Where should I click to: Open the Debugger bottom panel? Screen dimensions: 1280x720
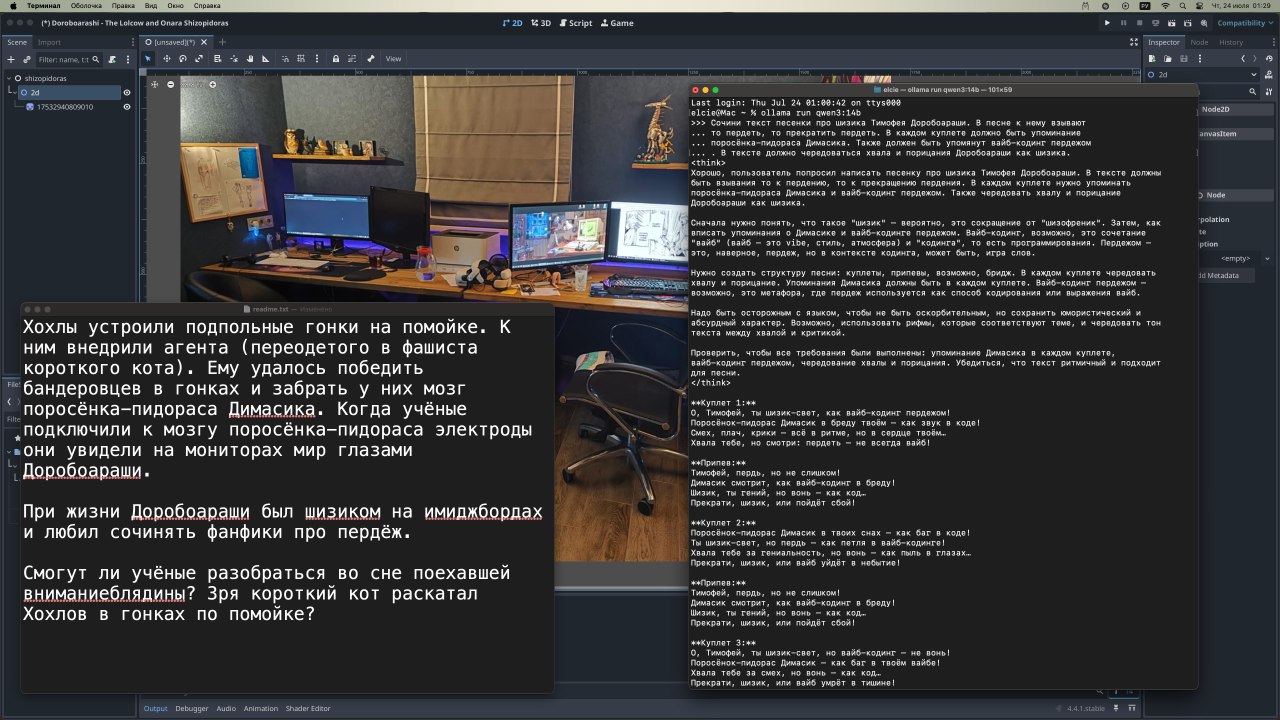coord(192,709)
